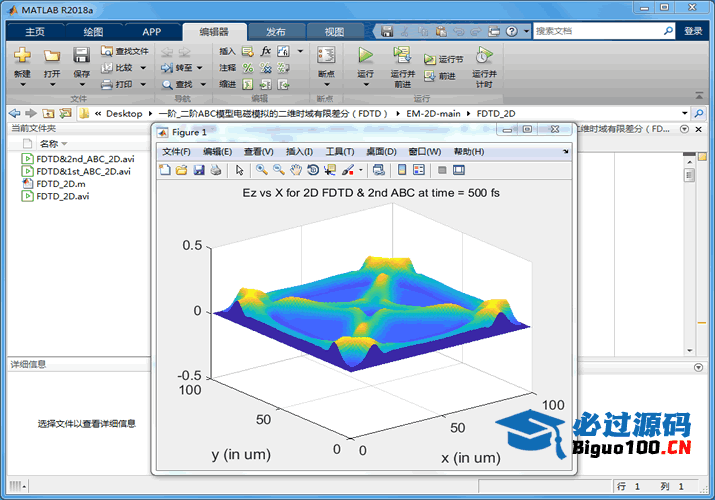This screenshot has width=715, height=500.
Task: Expand the 转至 (Go To) dropdown arrow
Action: pos(200,68)
